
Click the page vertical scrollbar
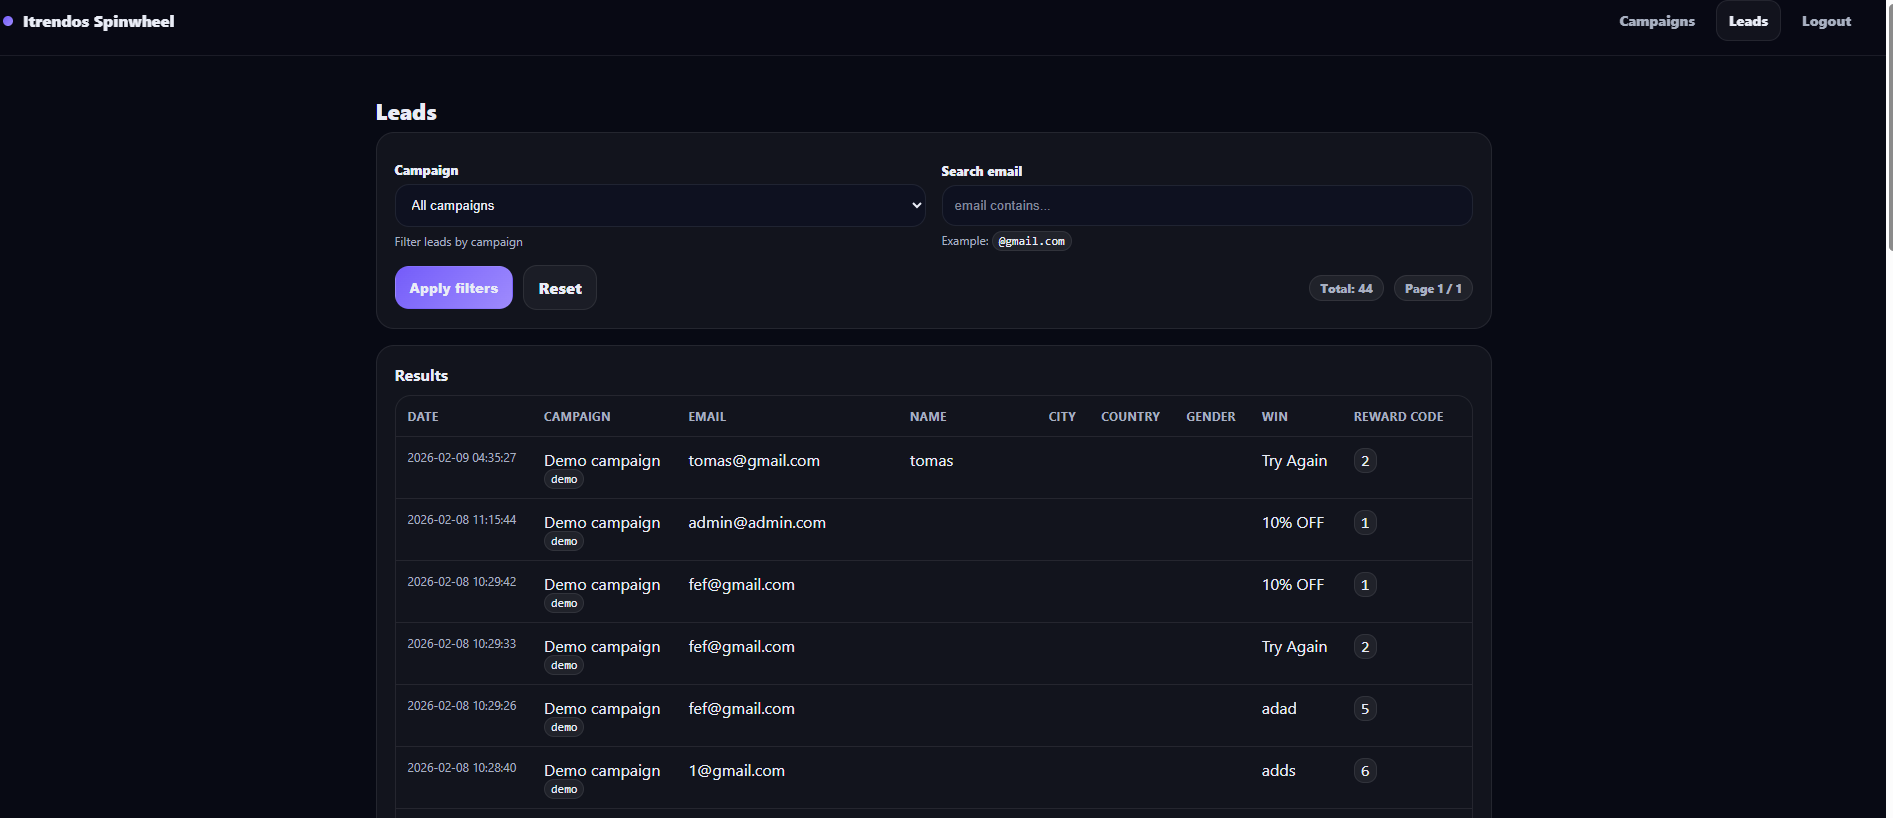tap(1888, 125)
